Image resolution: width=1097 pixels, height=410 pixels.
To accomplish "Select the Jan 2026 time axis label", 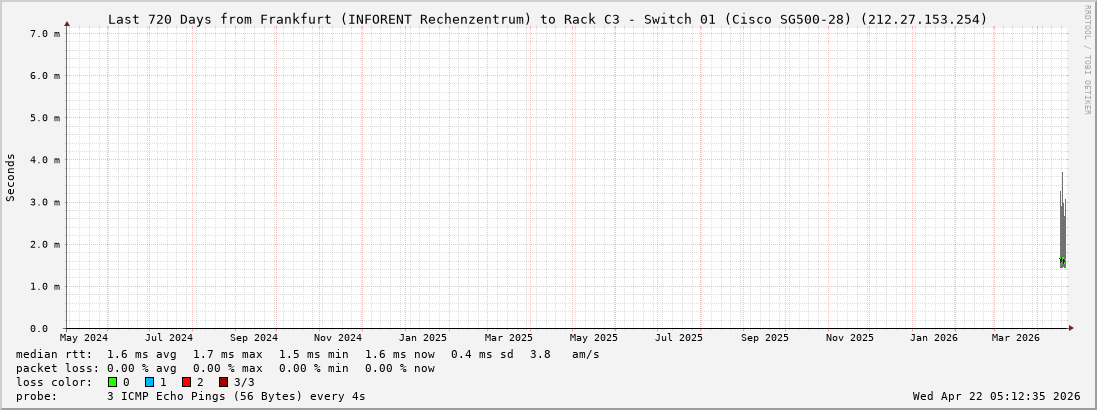I will 933,338.
